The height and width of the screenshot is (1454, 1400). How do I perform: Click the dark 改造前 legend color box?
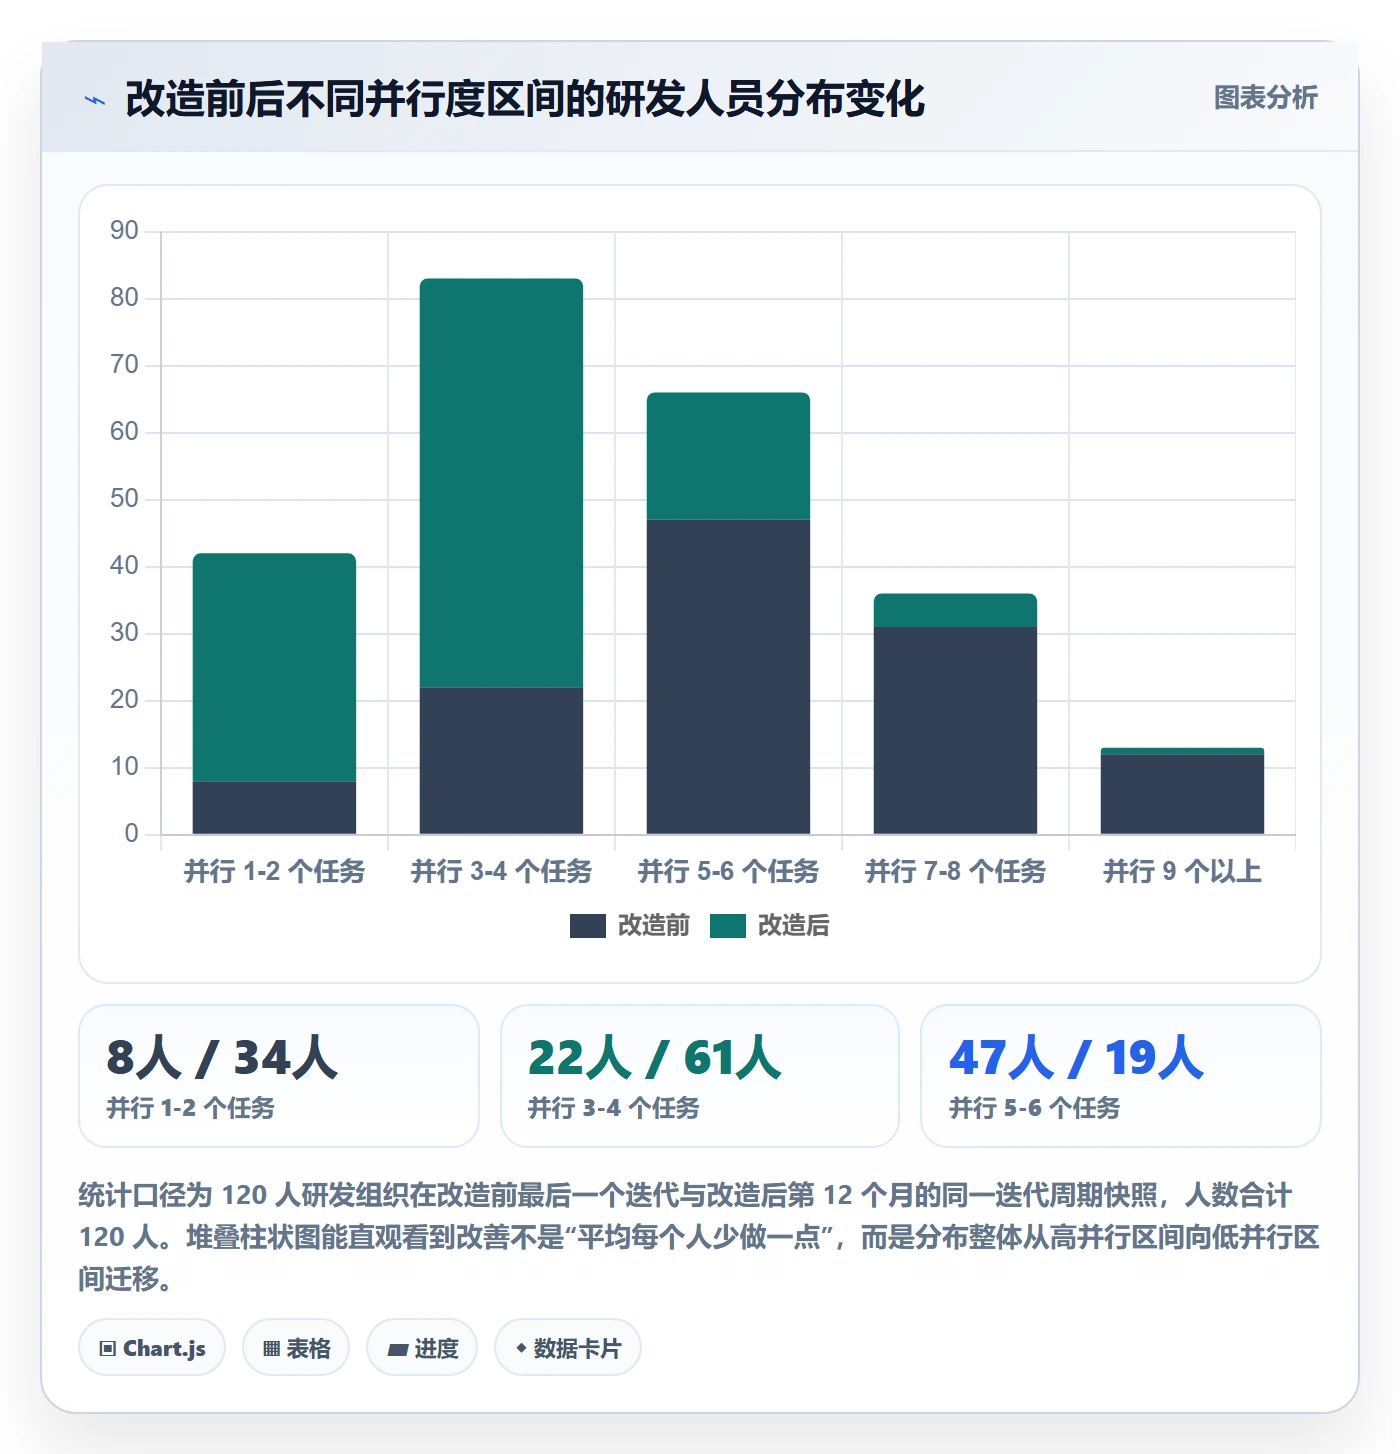[588, 926]
